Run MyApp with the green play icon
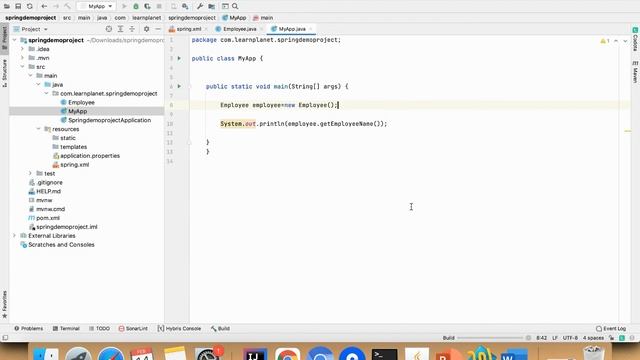 click(x=124, y=7)
